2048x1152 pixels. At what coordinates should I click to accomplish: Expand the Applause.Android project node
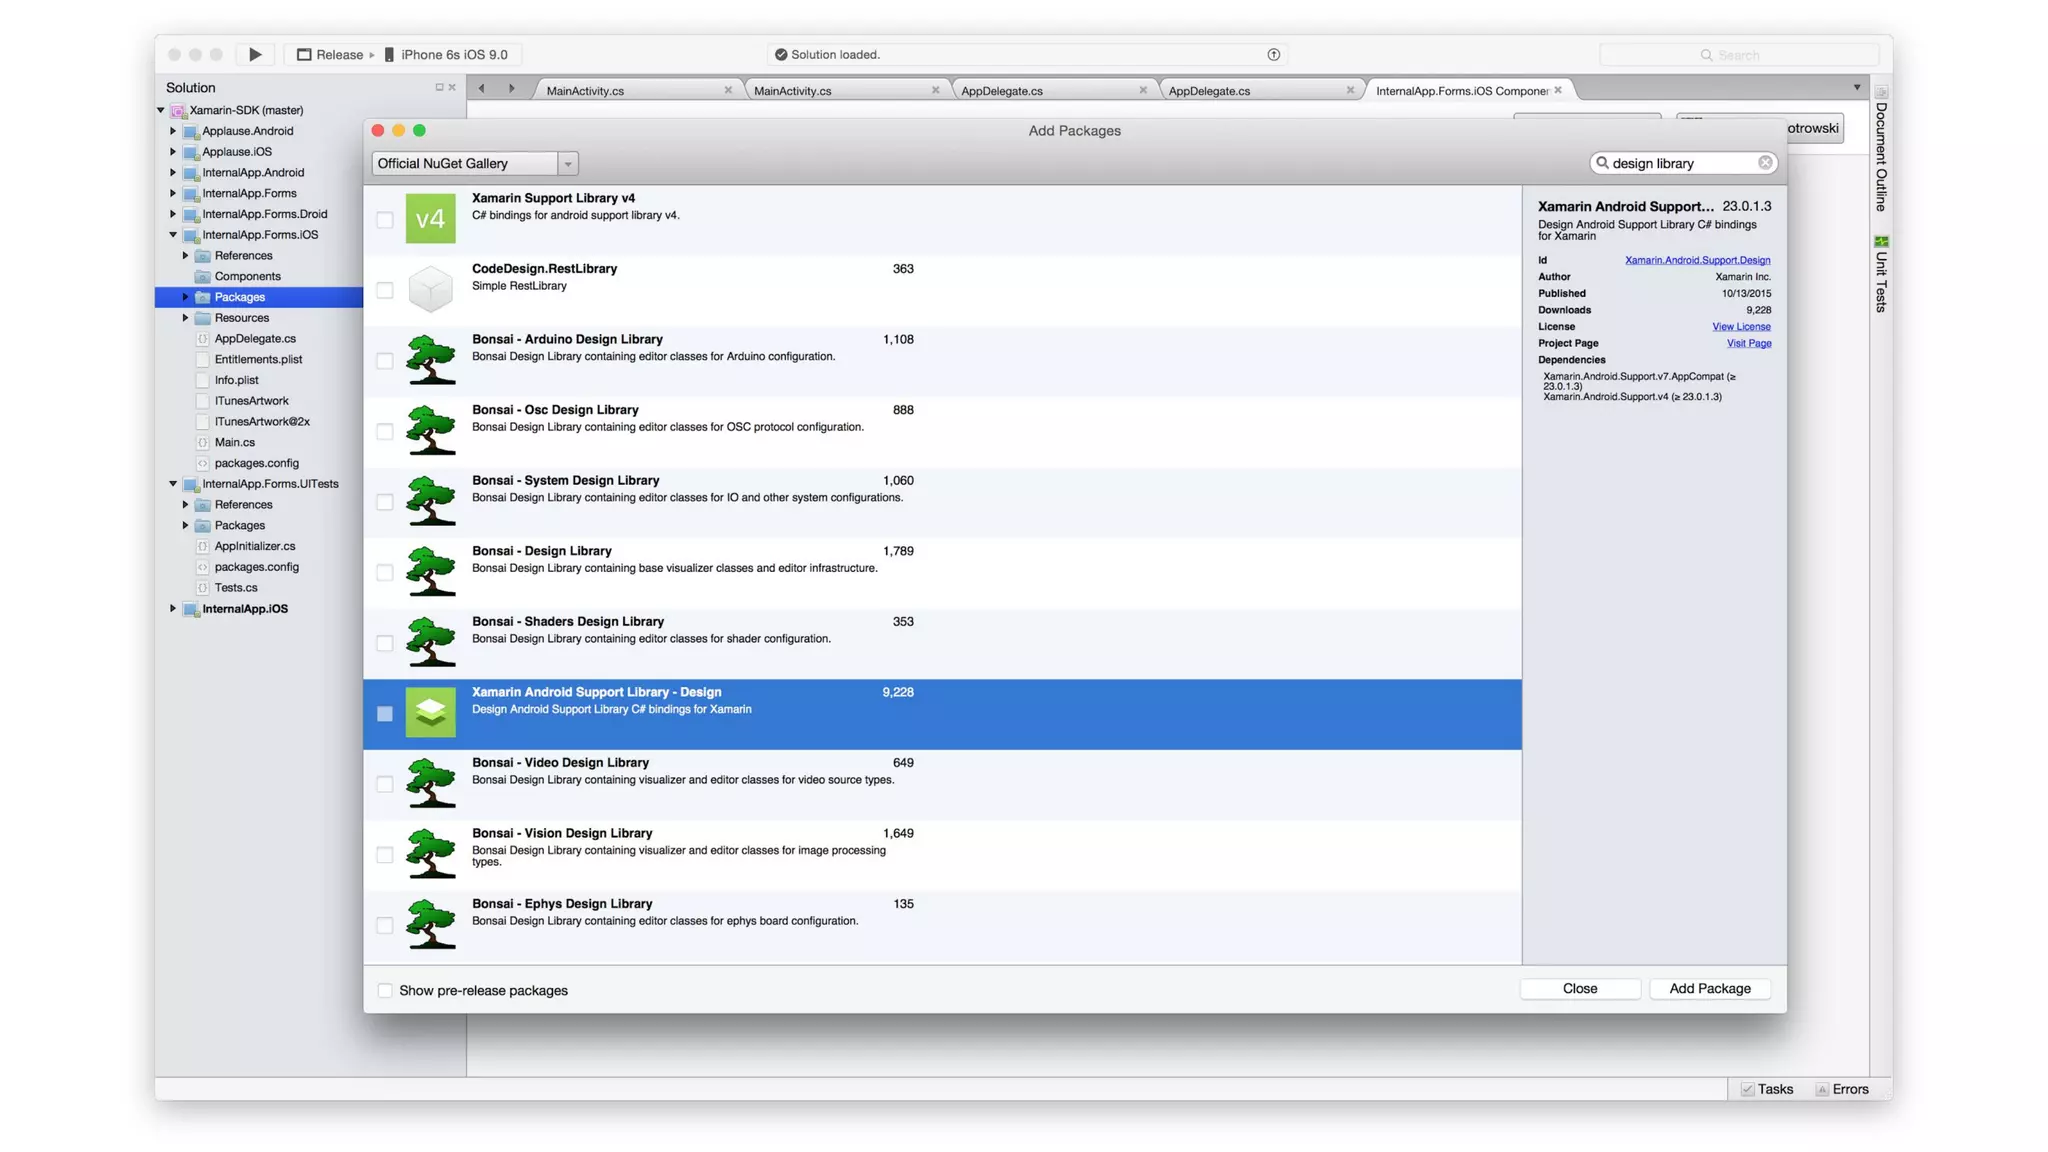(x=173, y=131)
